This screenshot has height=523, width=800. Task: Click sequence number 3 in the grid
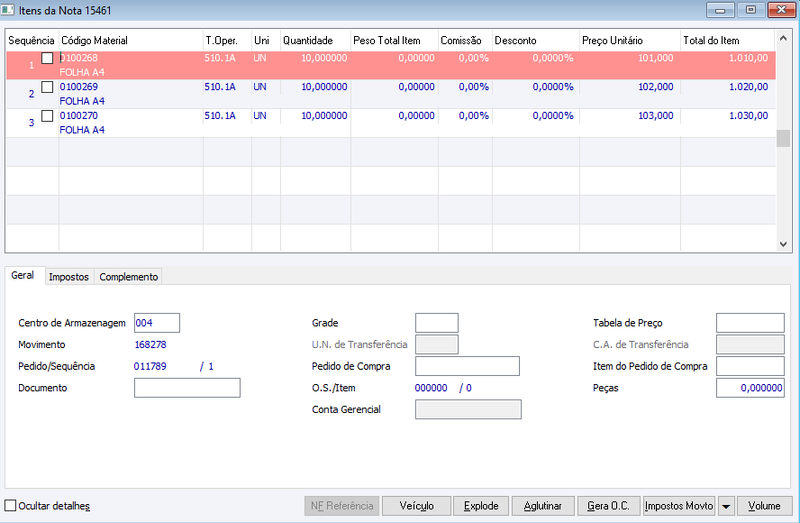click(x=32, y=123)
